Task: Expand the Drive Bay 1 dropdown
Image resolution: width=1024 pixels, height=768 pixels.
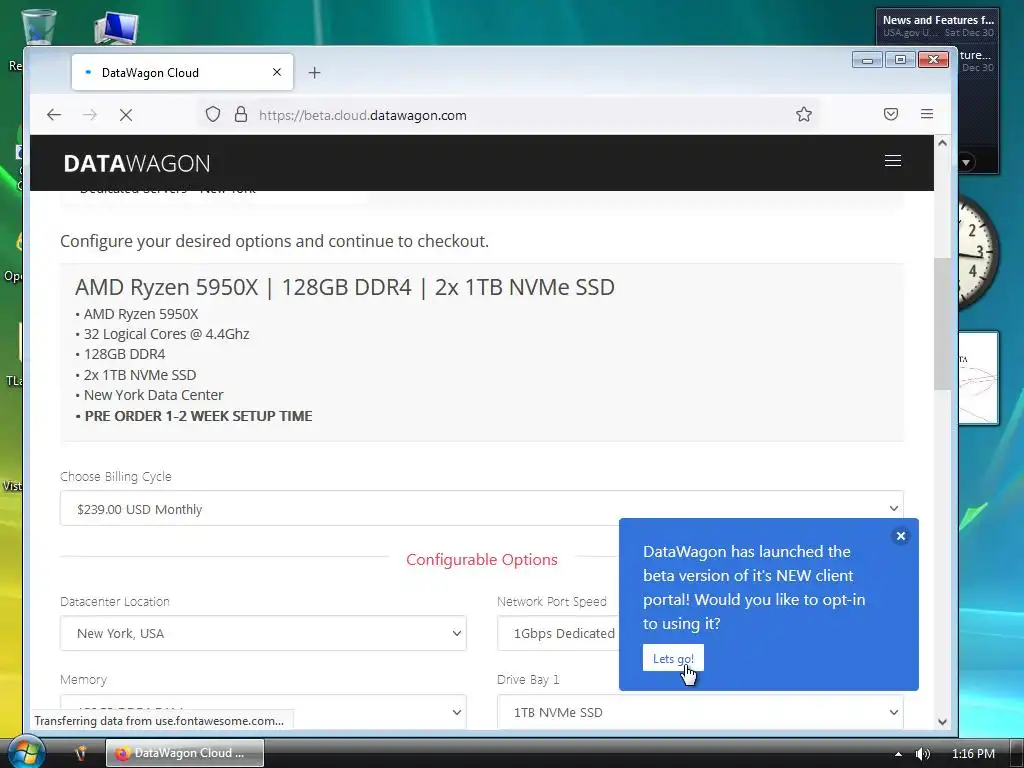Action: pos(700,711)
